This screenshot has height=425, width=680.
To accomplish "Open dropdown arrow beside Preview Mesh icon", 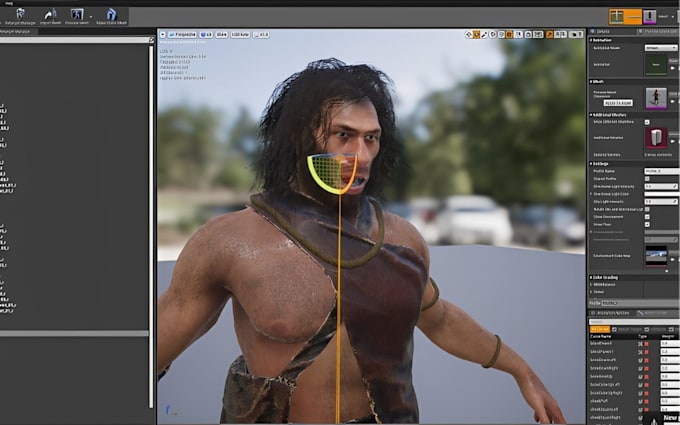I will pos(91,17).
